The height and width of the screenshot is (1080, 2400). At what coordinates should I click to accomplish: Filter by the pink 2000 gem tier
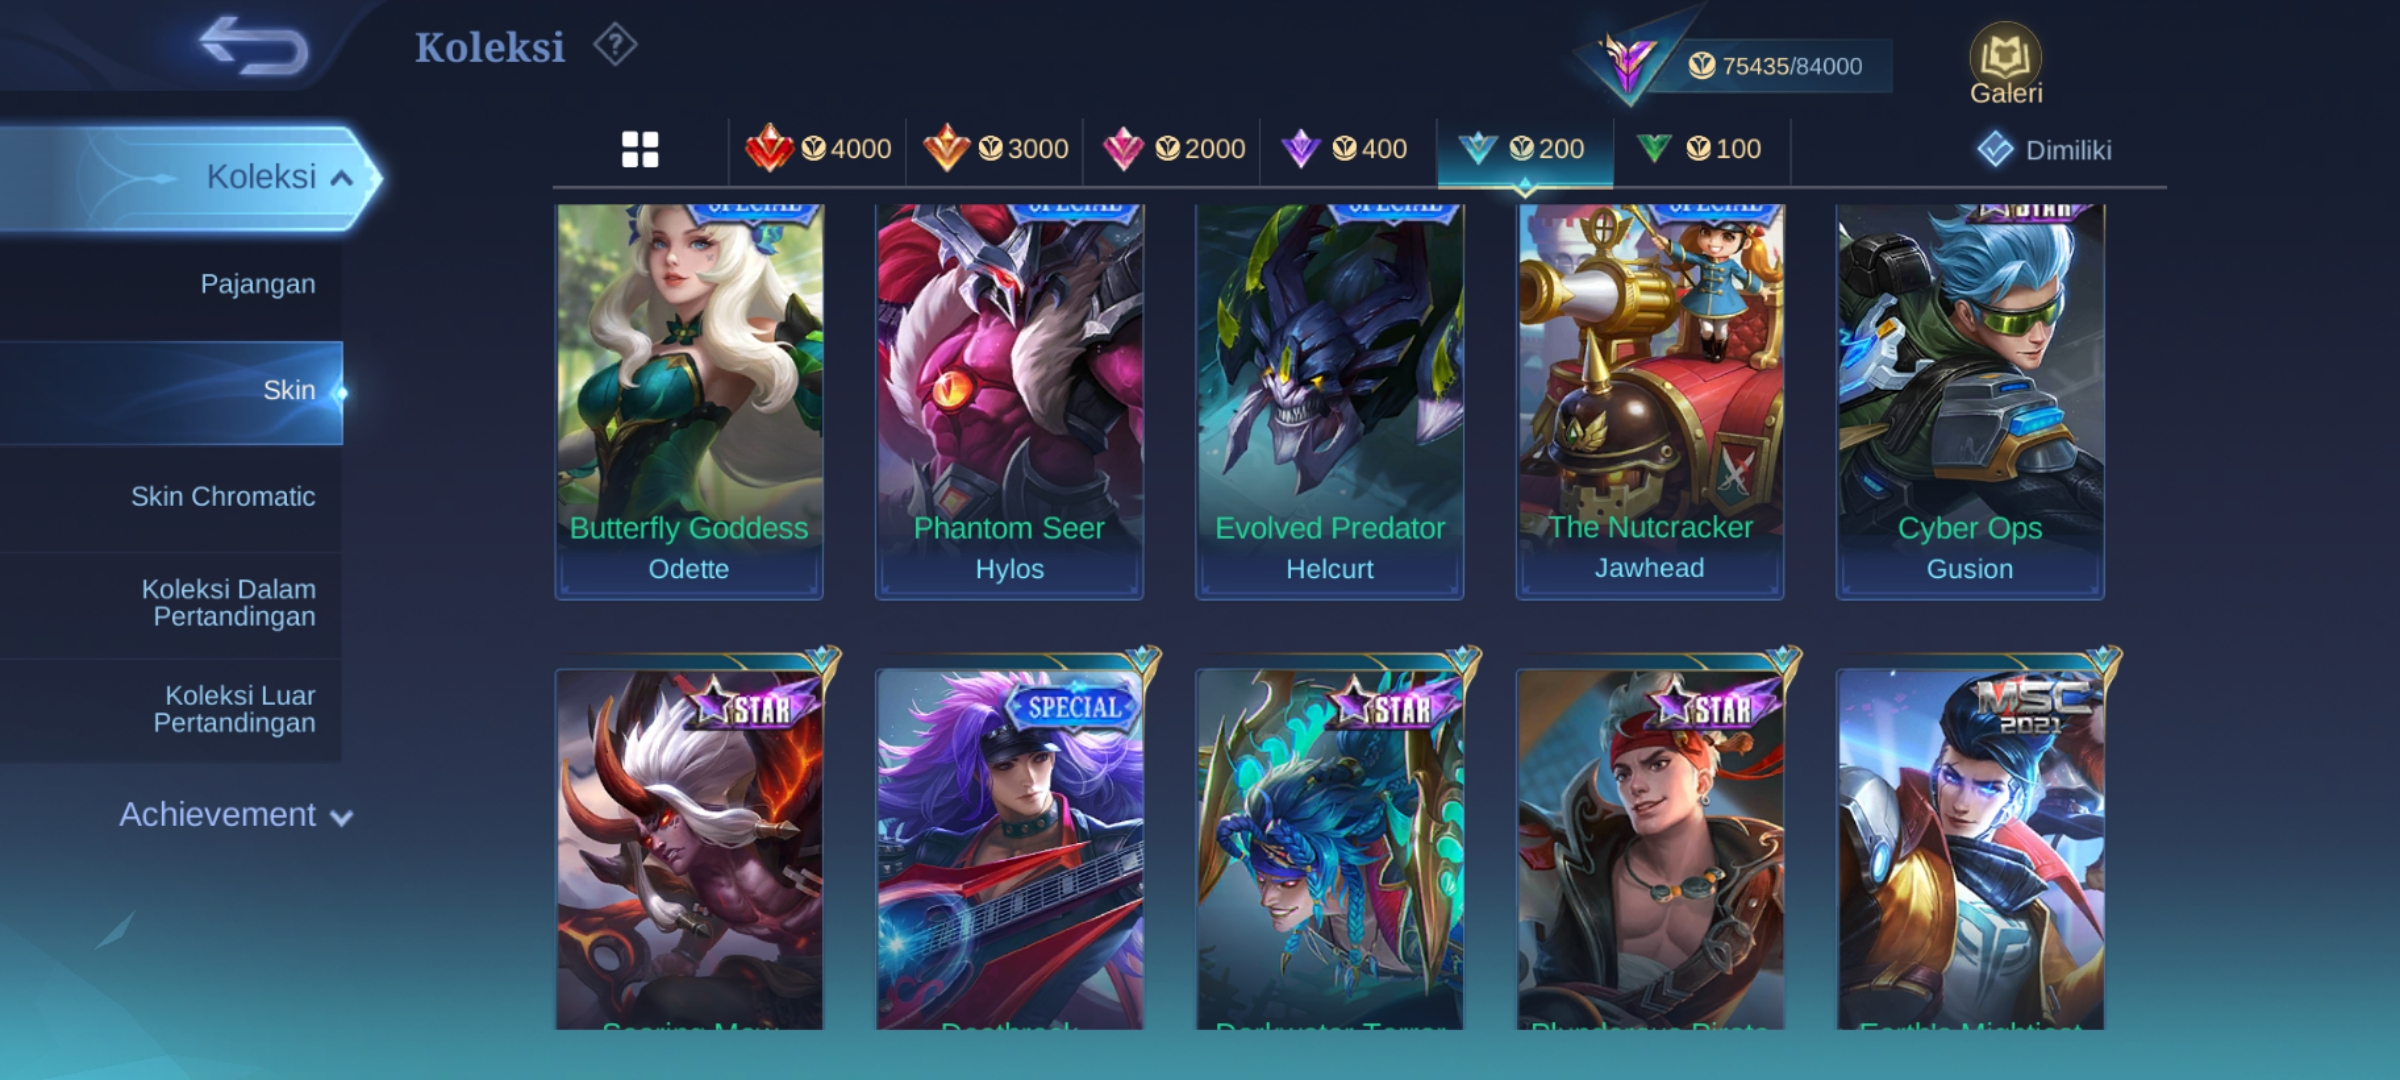click(1173, 149)
